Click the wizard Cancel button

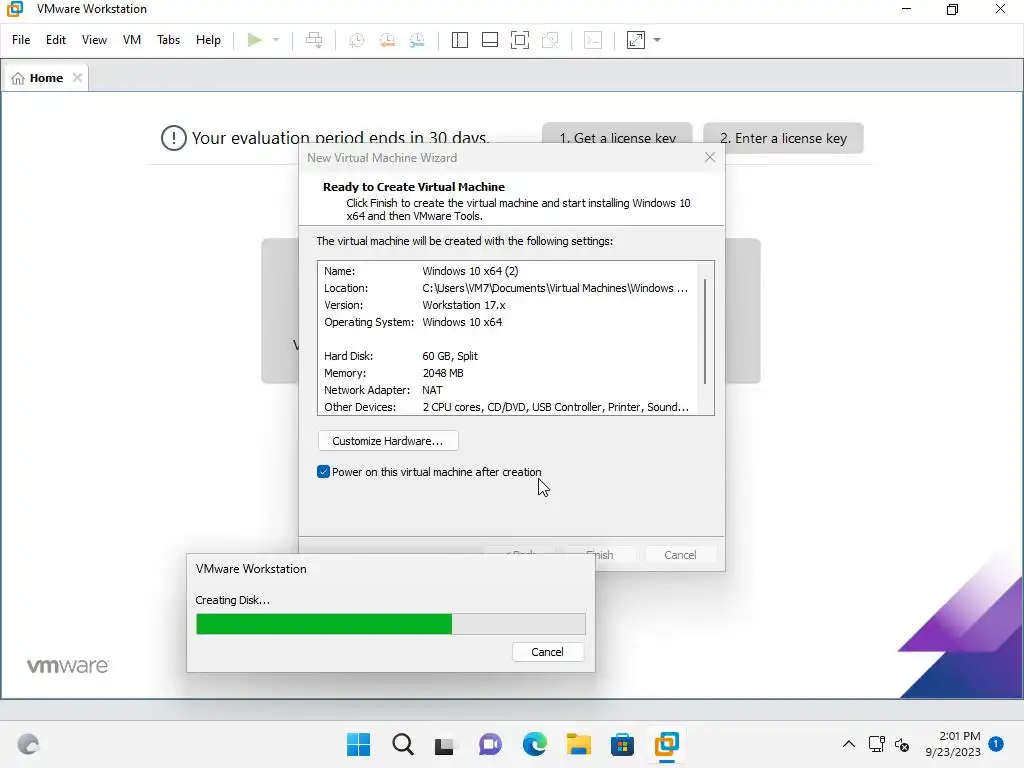coord(680,555)
